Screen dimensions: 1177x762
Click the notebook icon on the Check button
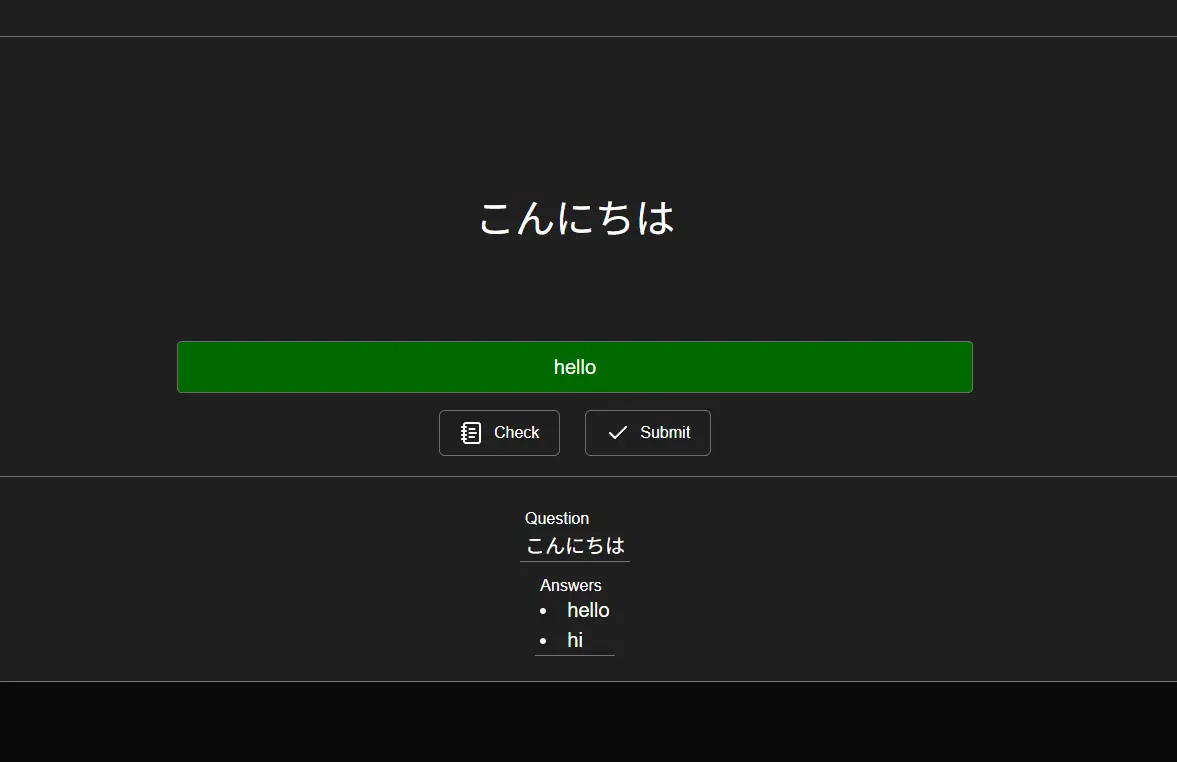[x=471, y=433]
